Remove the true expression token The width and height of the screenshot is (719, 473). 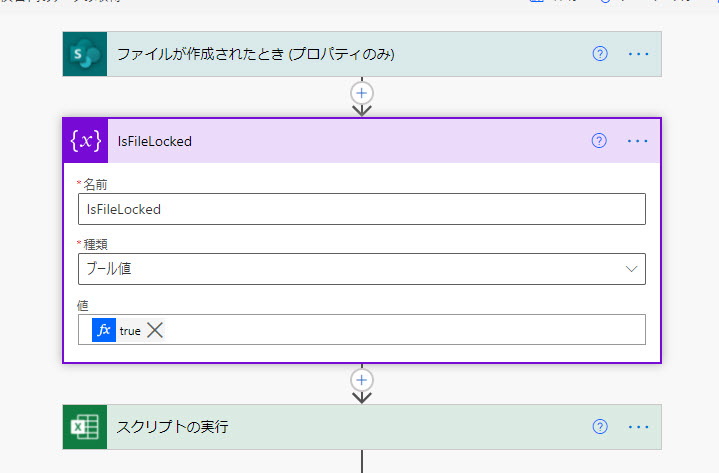pyautogui.click(x=155, y=330)
